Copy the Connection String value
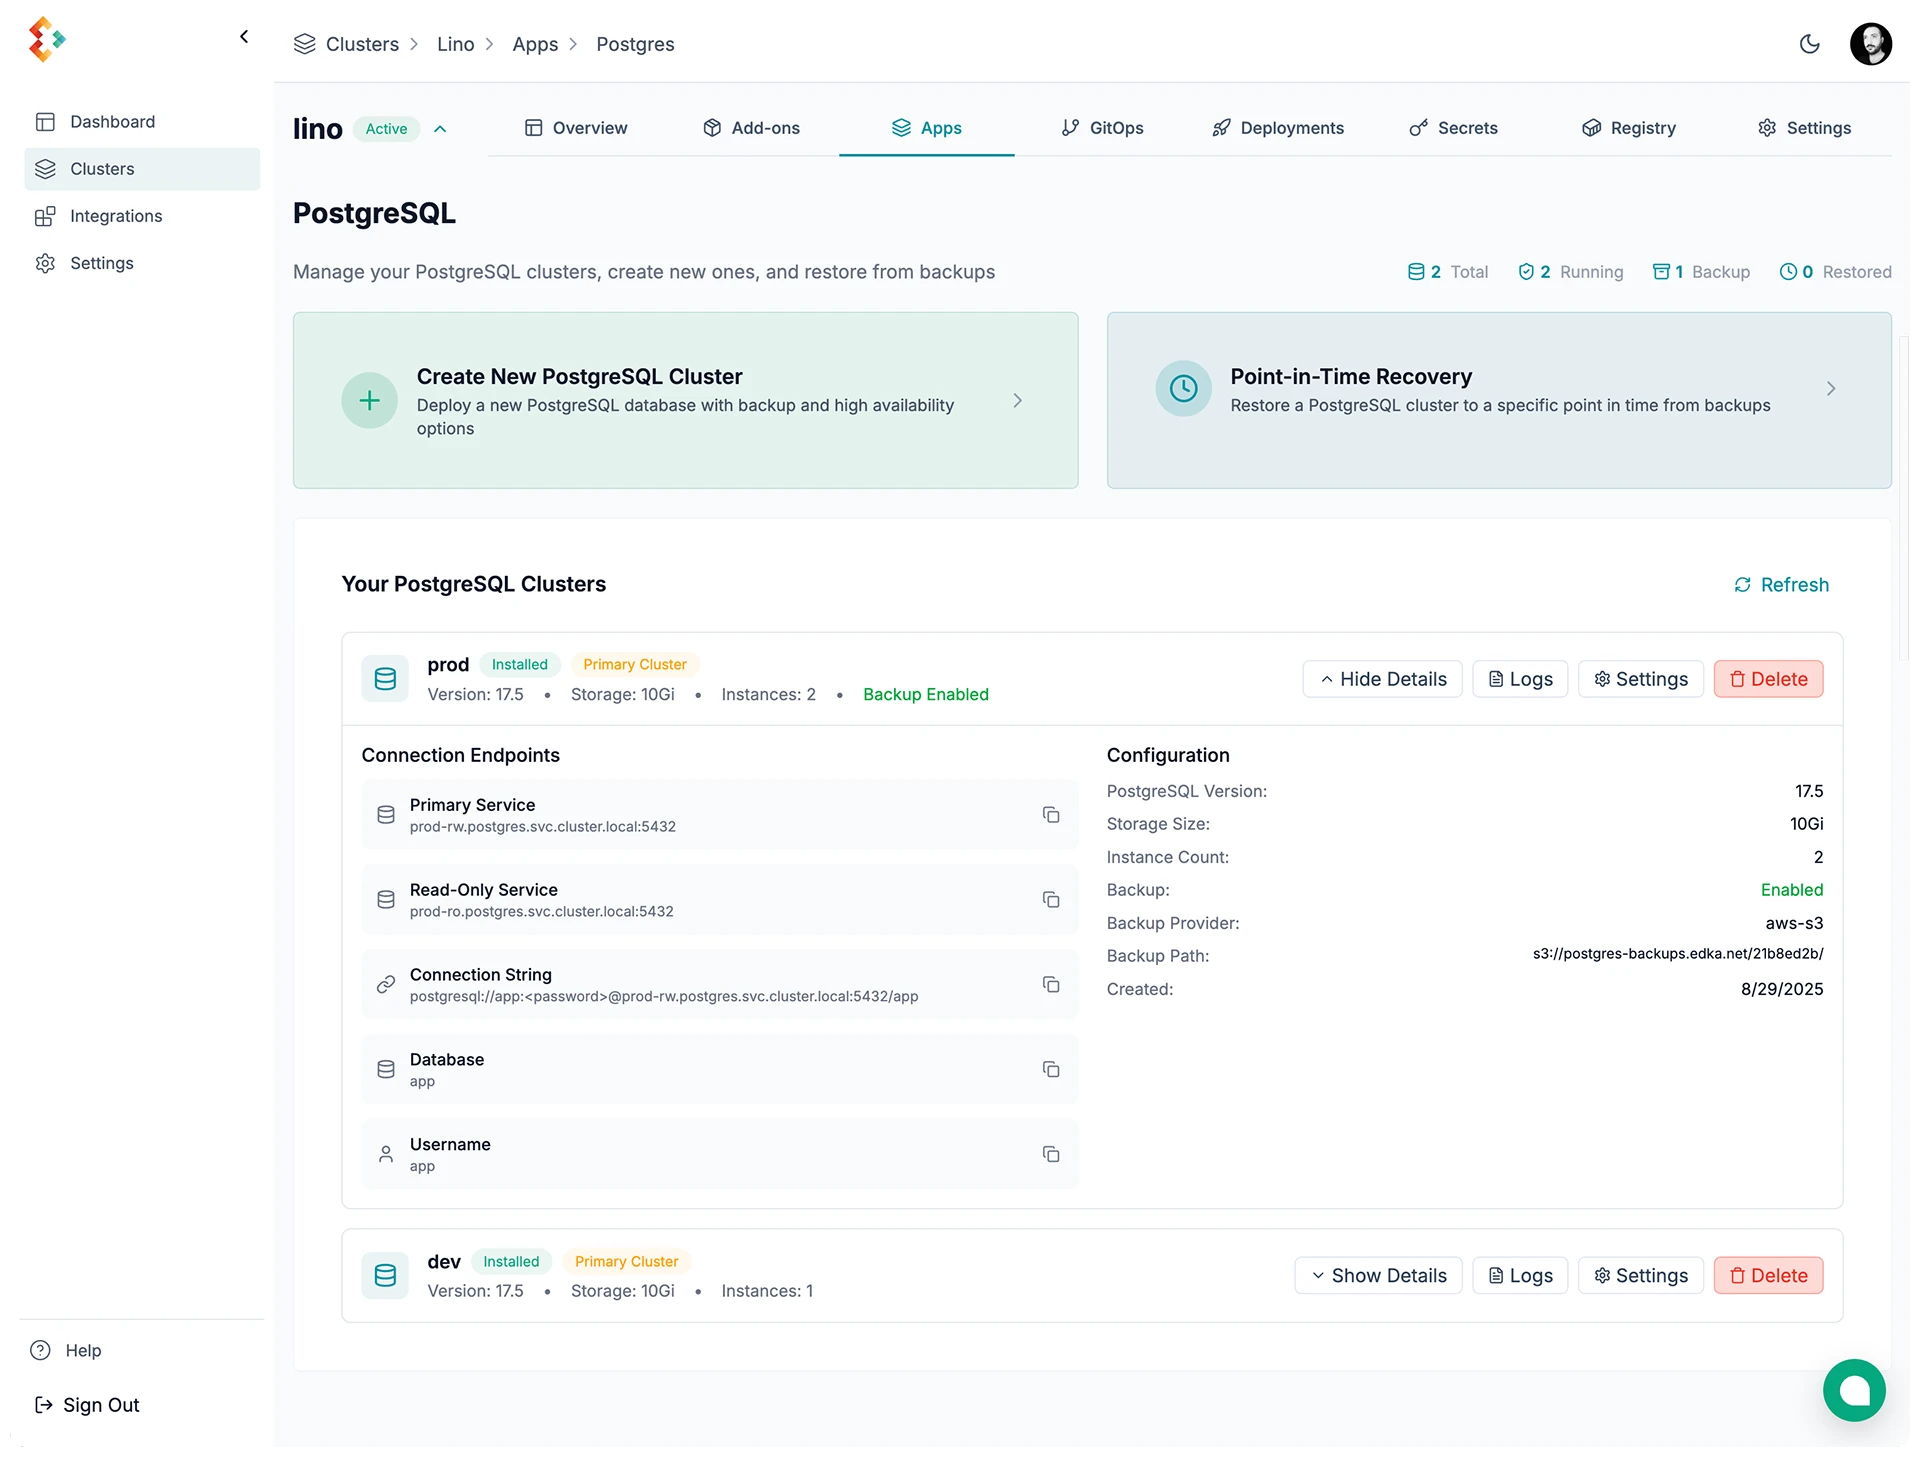The height and width of the screenshot is (1457, 1920). coord(1050,985)
